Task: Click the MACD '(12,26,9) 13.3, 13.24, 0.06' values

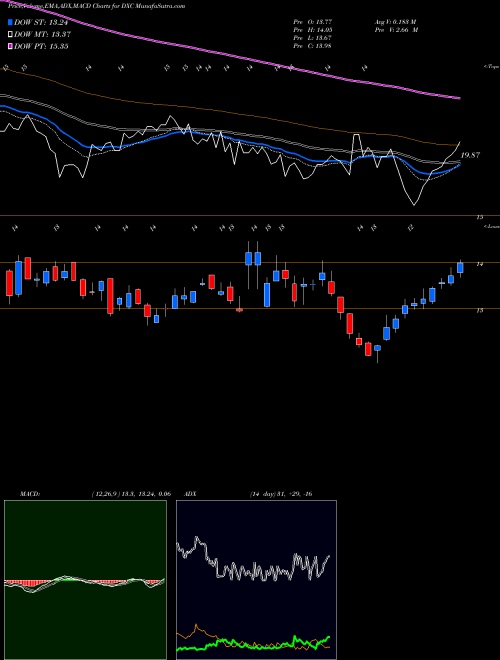Action: [x=130, y=494]
